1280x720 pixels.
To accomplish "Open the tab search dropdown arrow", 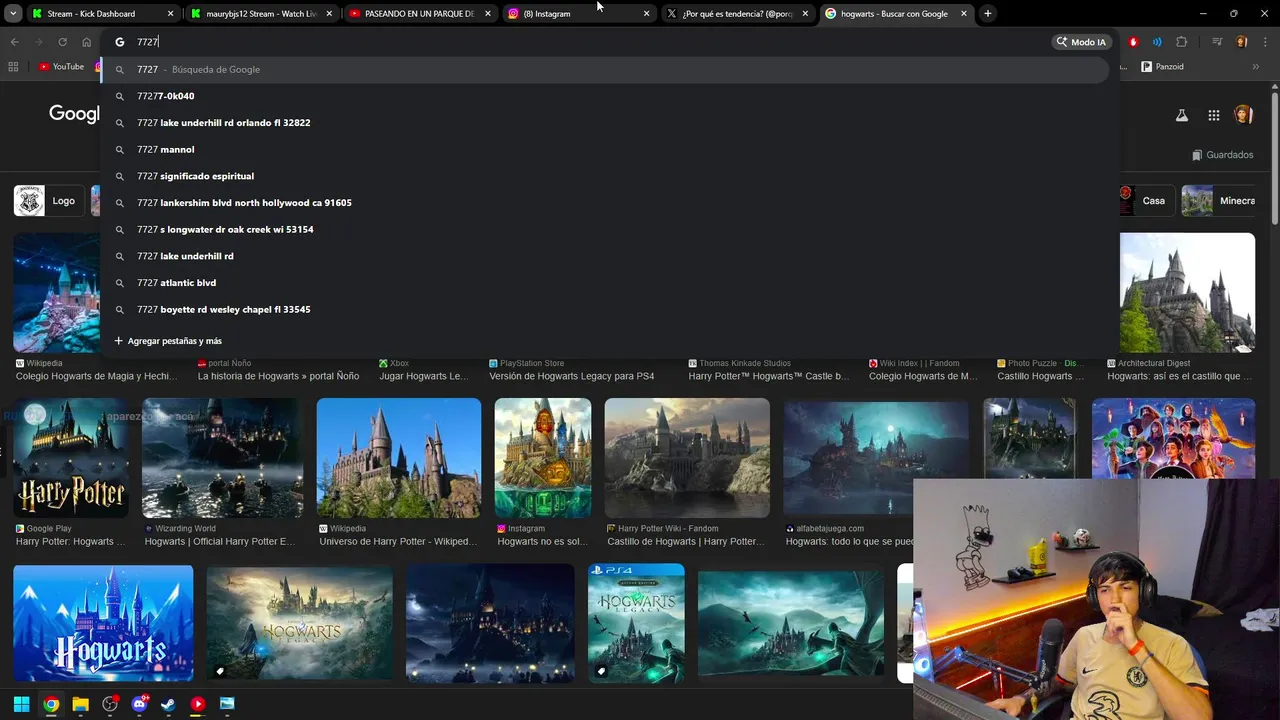I will [x=12, y=14].
